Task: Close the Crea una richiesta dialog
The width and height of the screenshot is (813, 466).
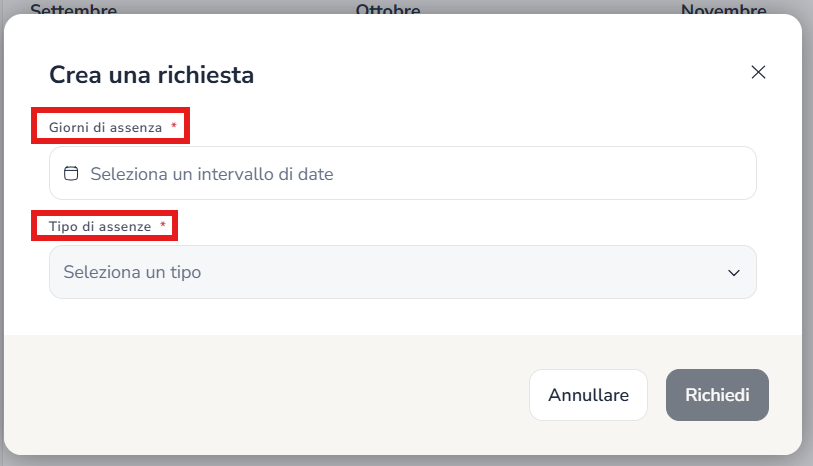Action: click(x=758, y=72)
